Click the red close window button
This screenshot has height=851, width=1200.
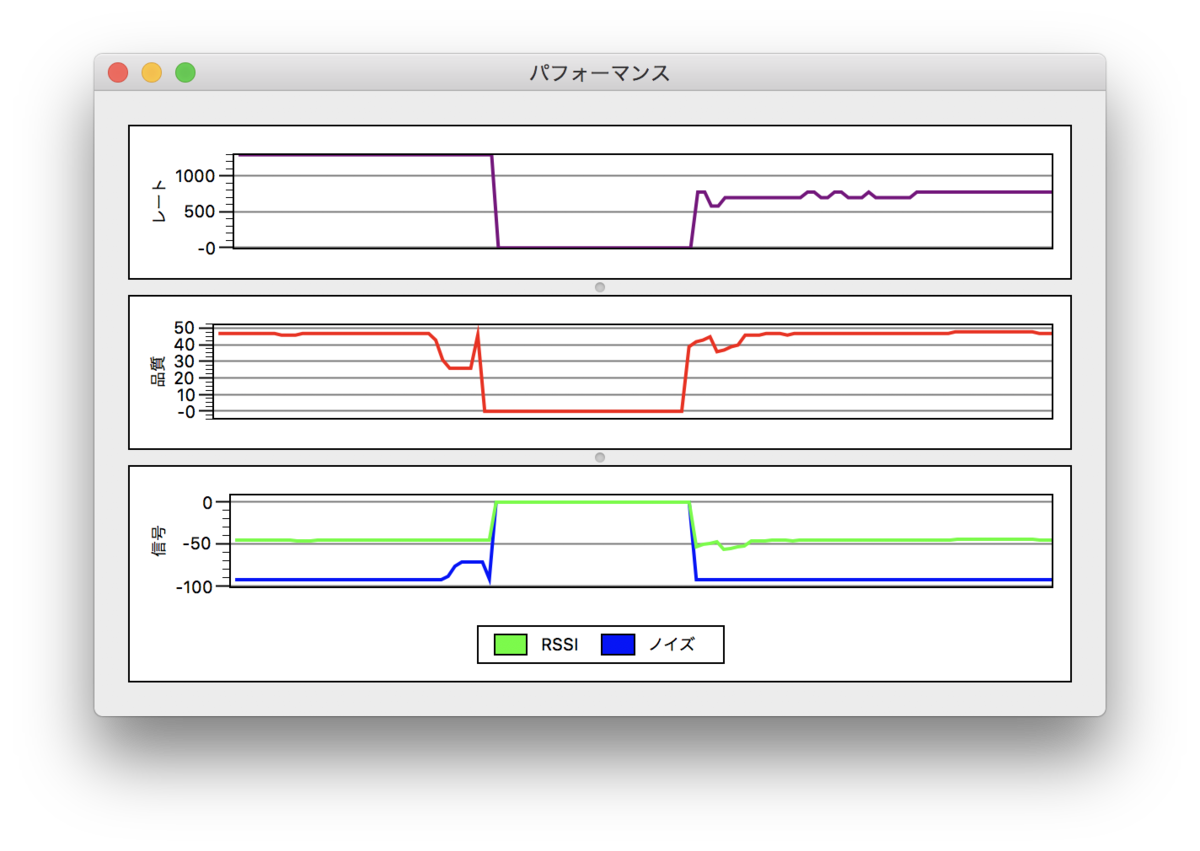click(118, 73)
